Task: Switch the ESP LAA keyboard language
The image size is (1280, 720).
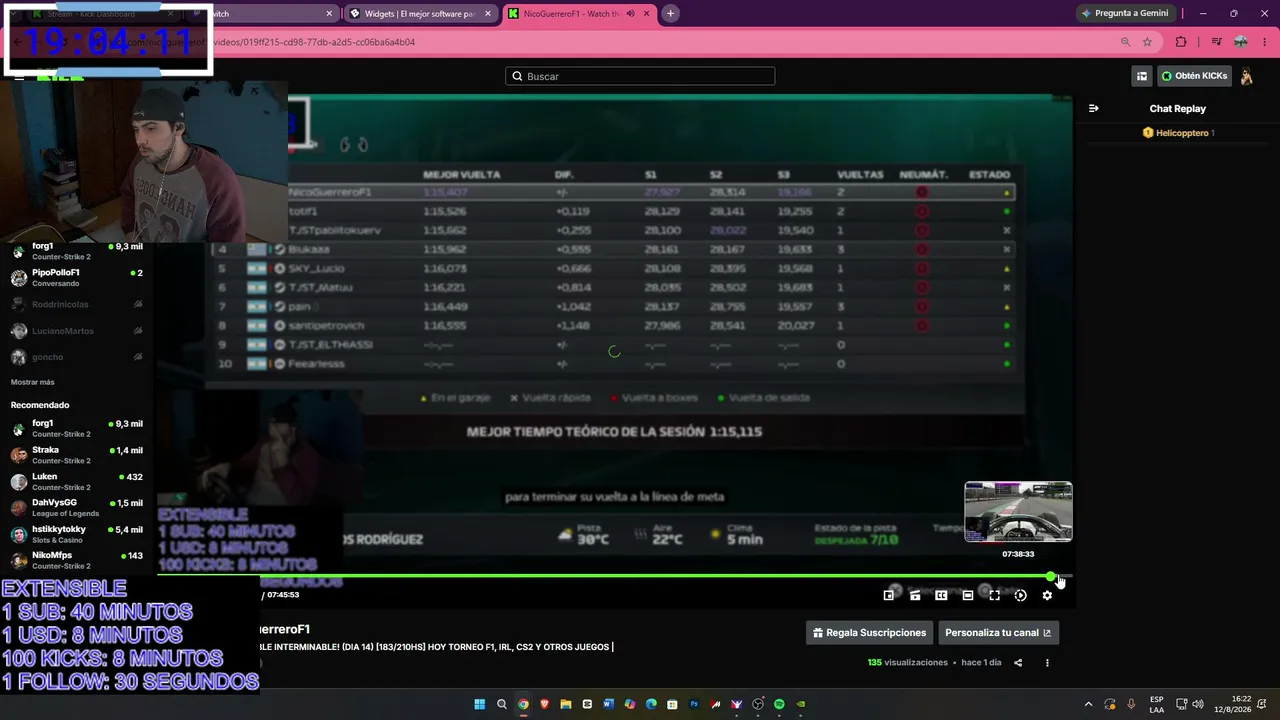Action: click(1157, 704)
